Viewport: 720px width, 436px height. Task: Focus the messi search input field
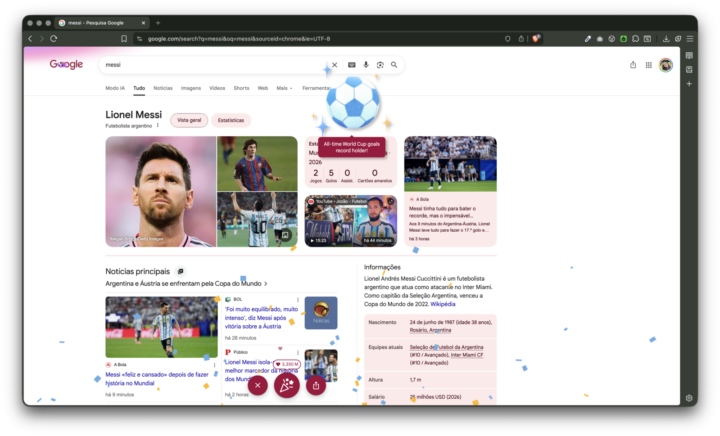click(214, 65)
